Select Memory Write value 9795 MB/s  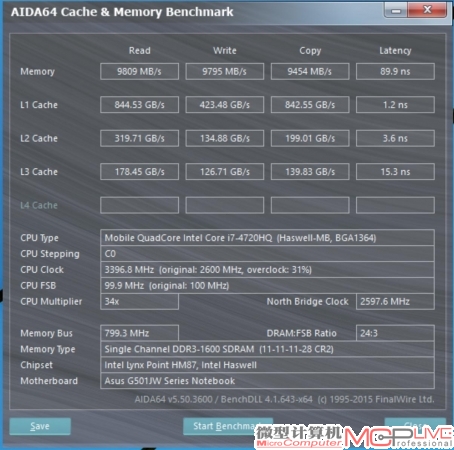225,71
